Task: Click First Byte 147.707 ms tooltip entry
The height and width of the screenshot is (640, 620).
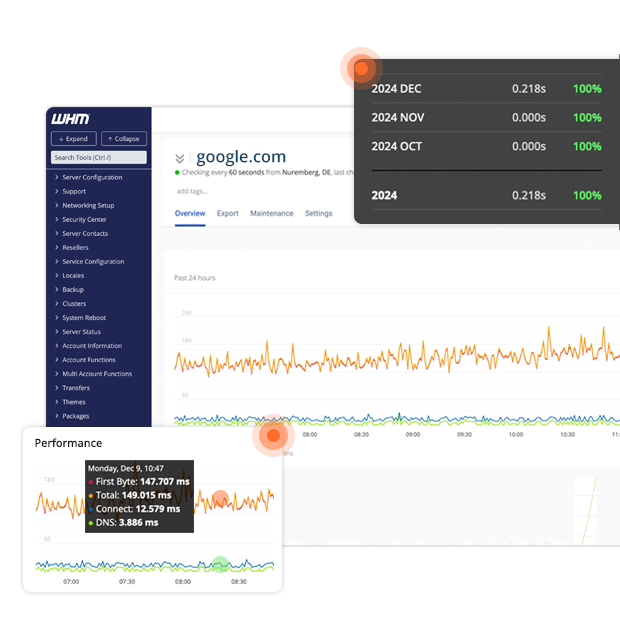Action: pos(139,482)
